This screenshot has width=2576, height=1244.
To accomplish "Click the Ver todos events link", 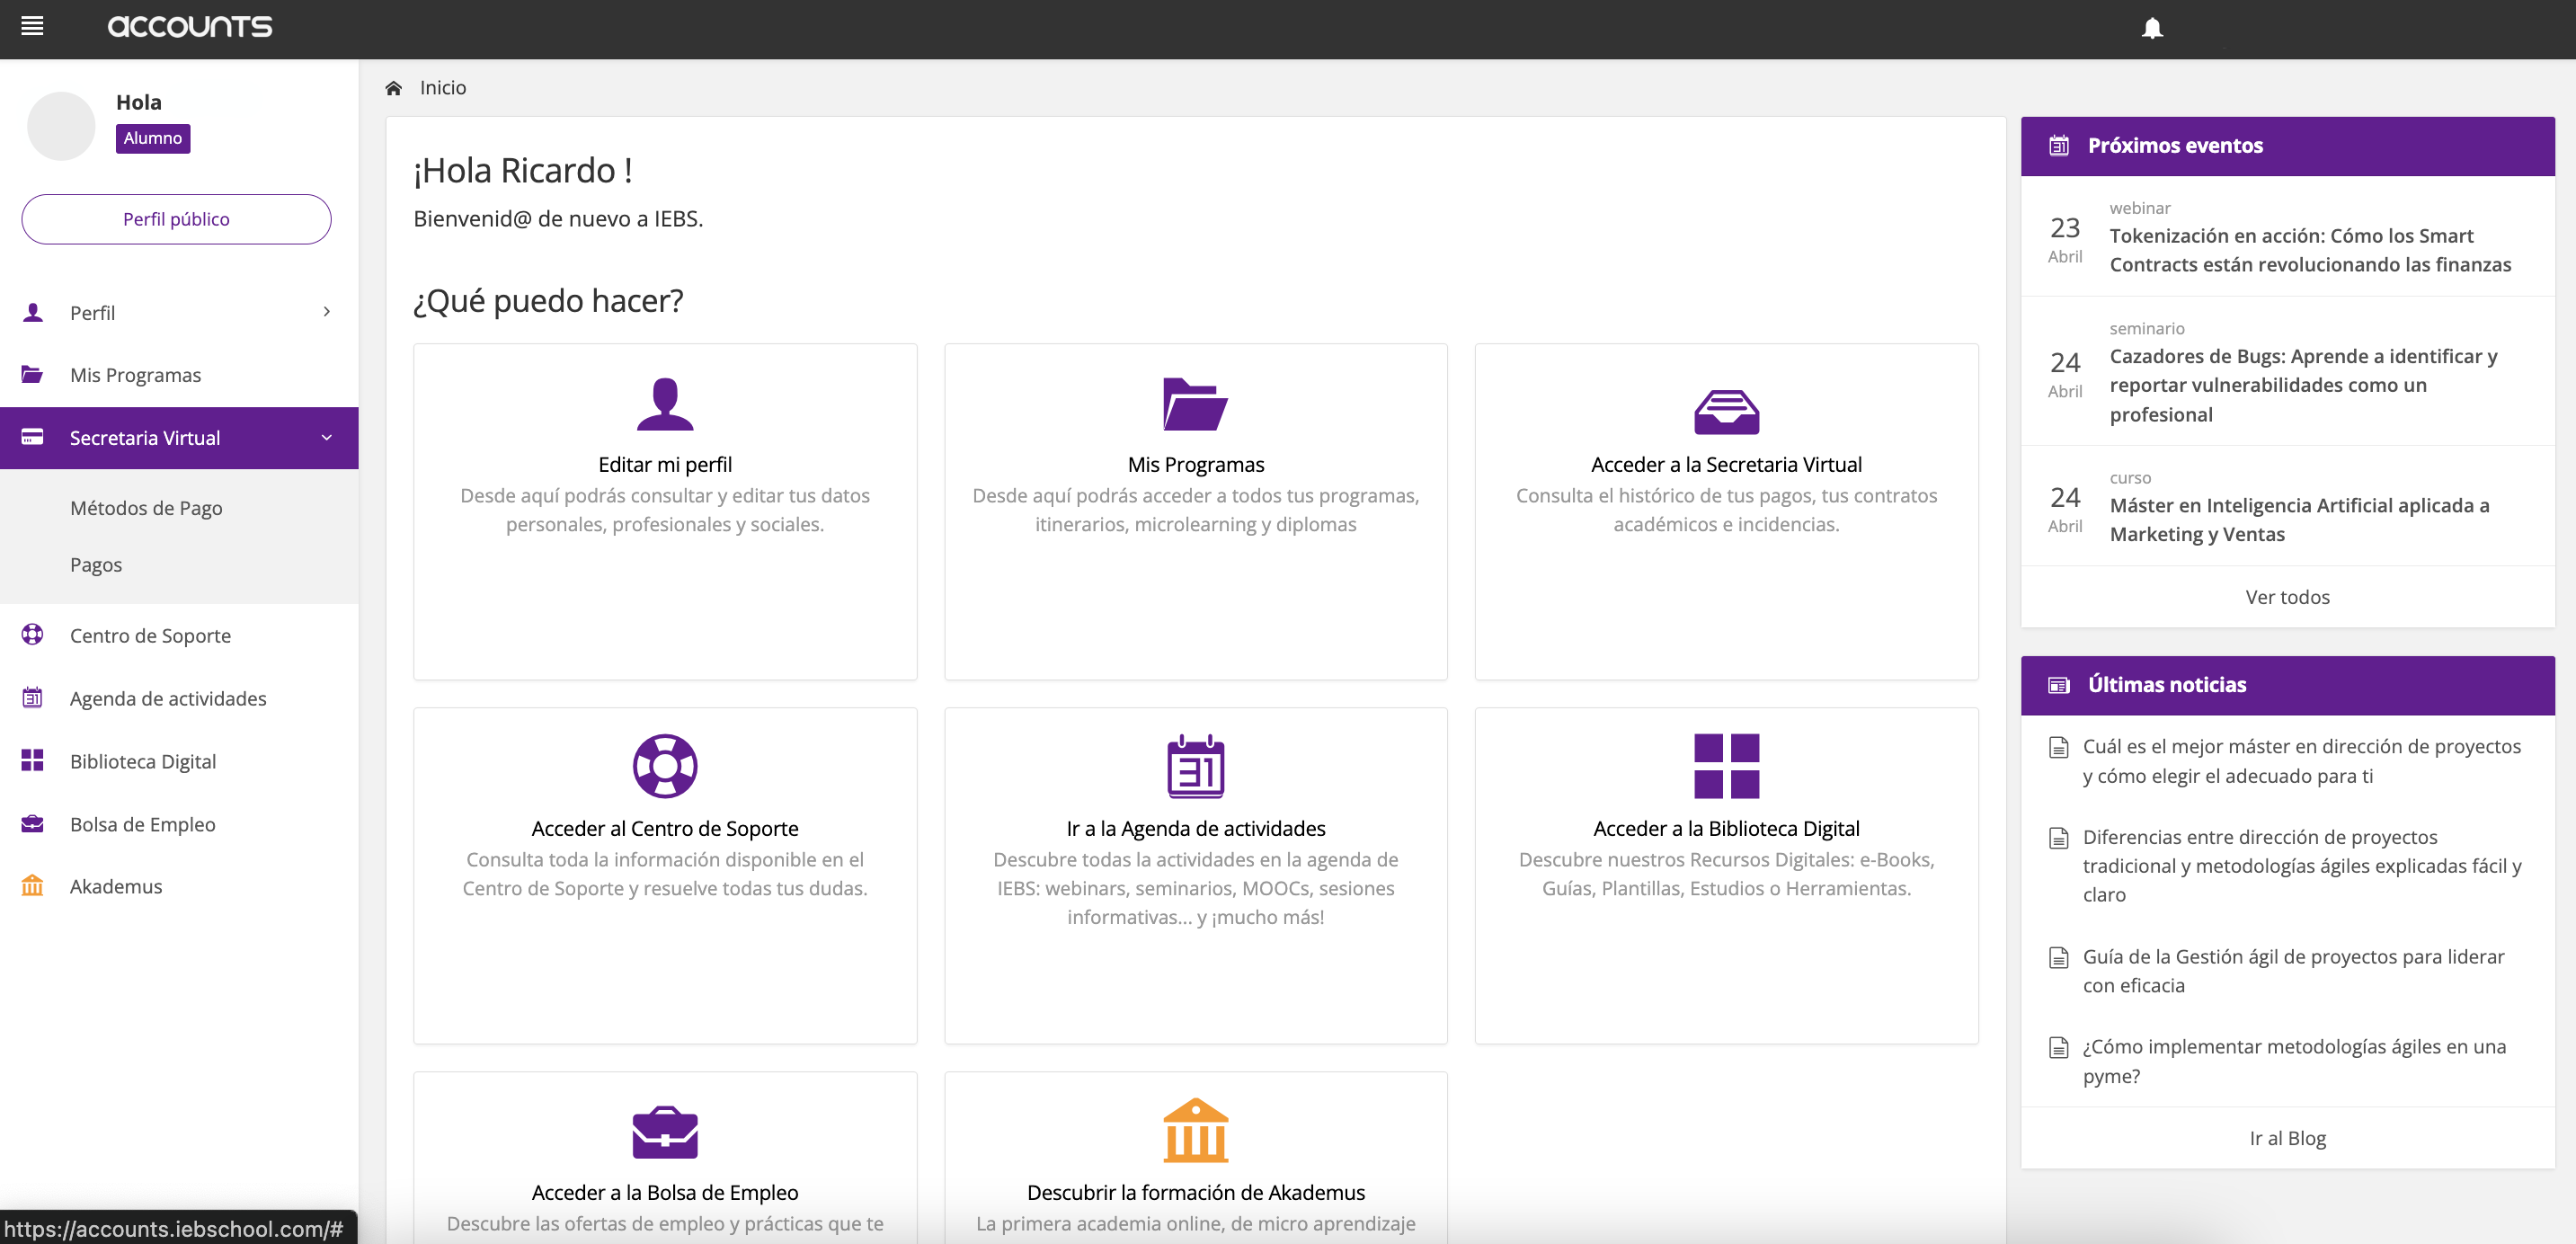I will (x=2287, y=597).
